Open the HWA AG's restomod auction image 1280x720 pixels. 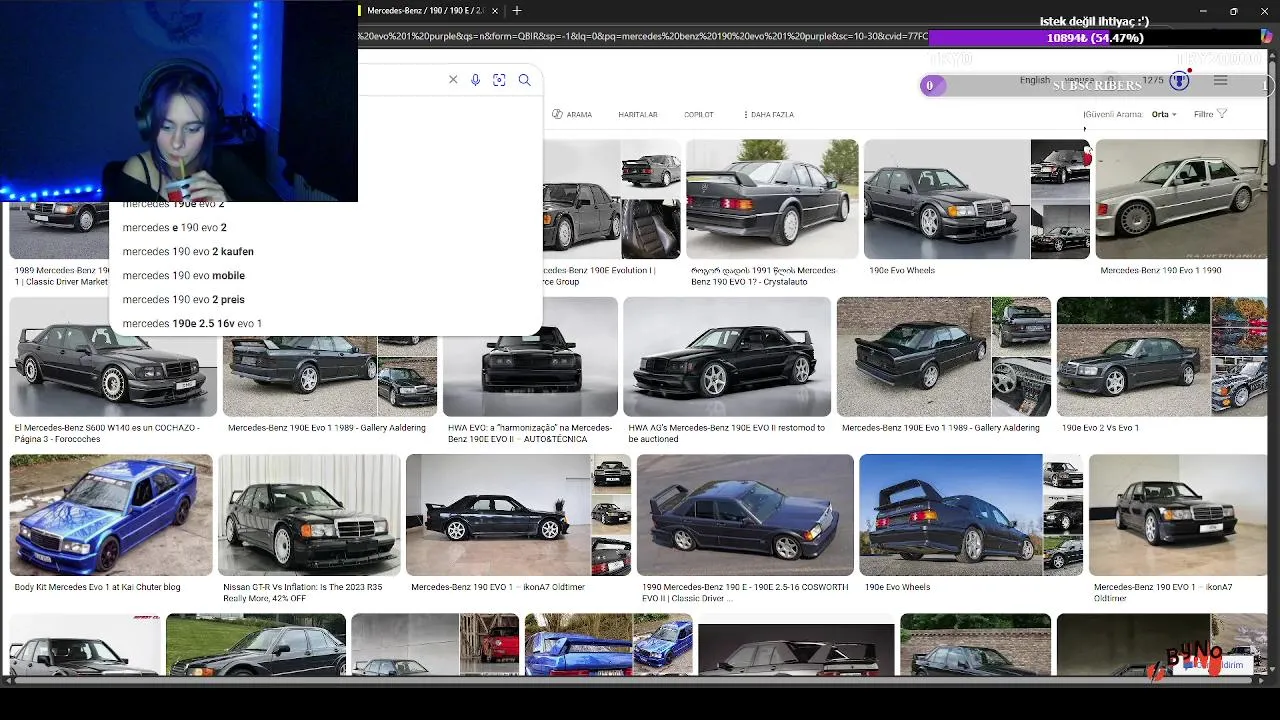[727, 356]
